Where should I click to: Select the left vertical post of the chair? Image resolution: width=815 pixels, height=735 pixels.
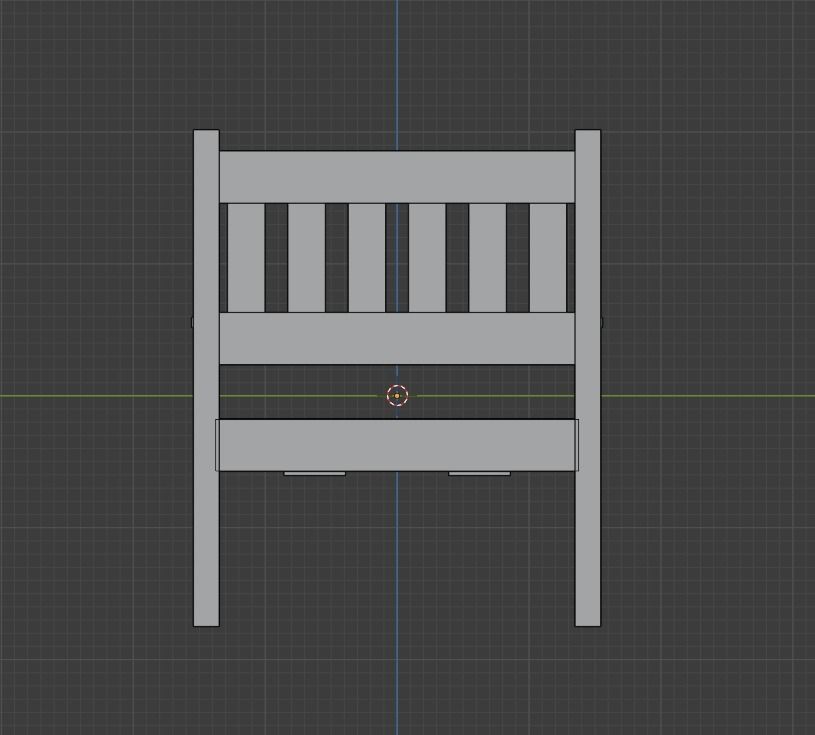click(x=206, y=378)
